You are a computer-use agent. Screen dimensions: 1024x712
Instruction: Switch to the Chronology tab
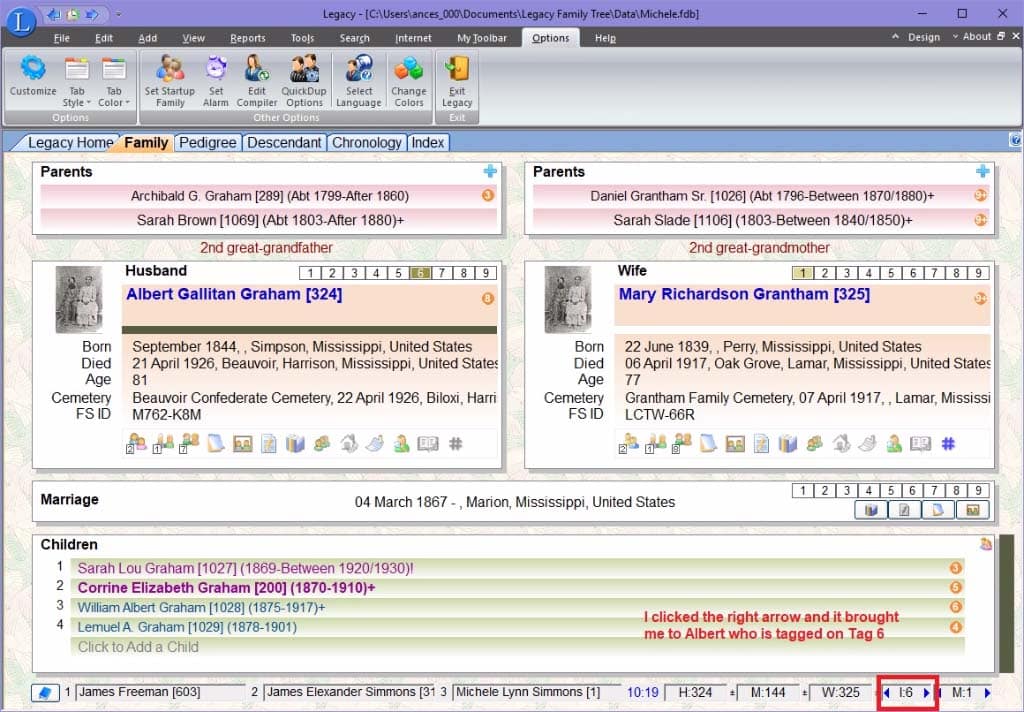pos(366,142)
